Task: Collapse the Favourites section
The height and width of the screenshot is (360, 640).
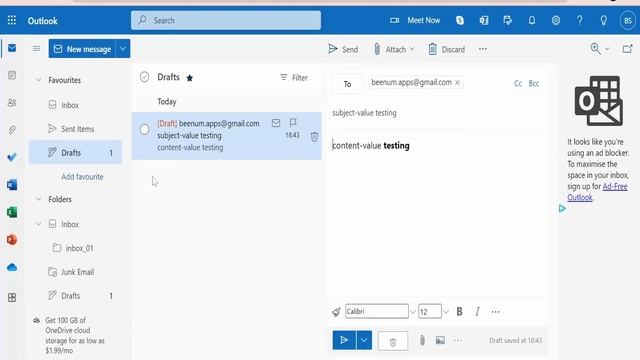Action: [38, 80]
